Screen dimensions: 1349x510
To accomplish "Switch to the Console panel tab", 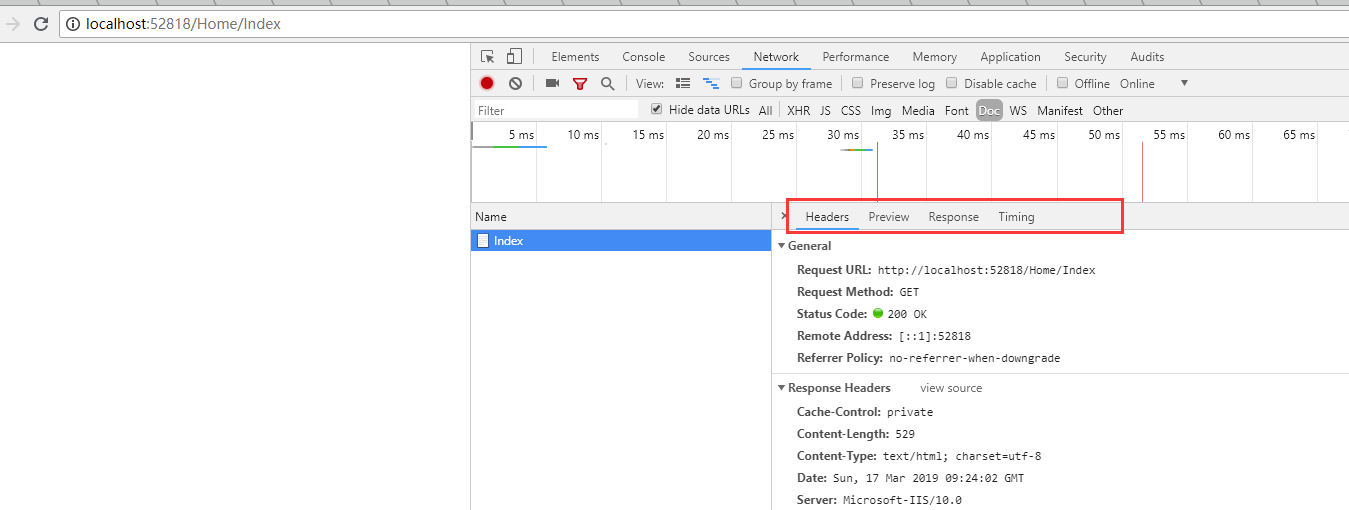I will click(643, 57).
